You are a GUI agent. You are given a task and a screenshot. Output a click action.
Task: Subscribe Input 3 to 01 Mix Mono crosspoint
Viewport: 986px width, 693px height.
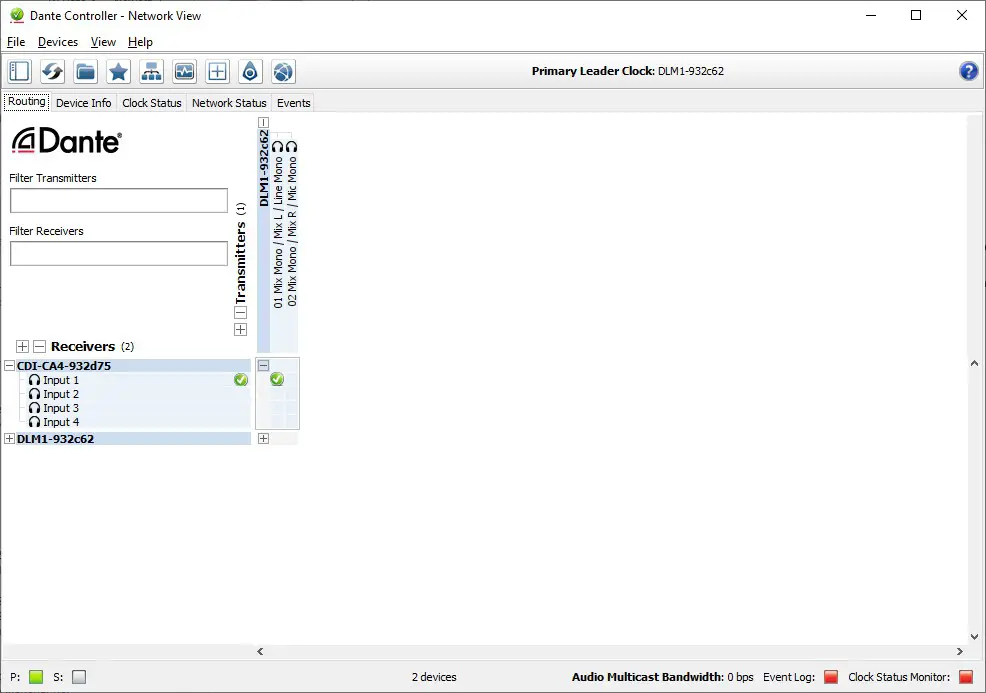click(x=277, y=408)
